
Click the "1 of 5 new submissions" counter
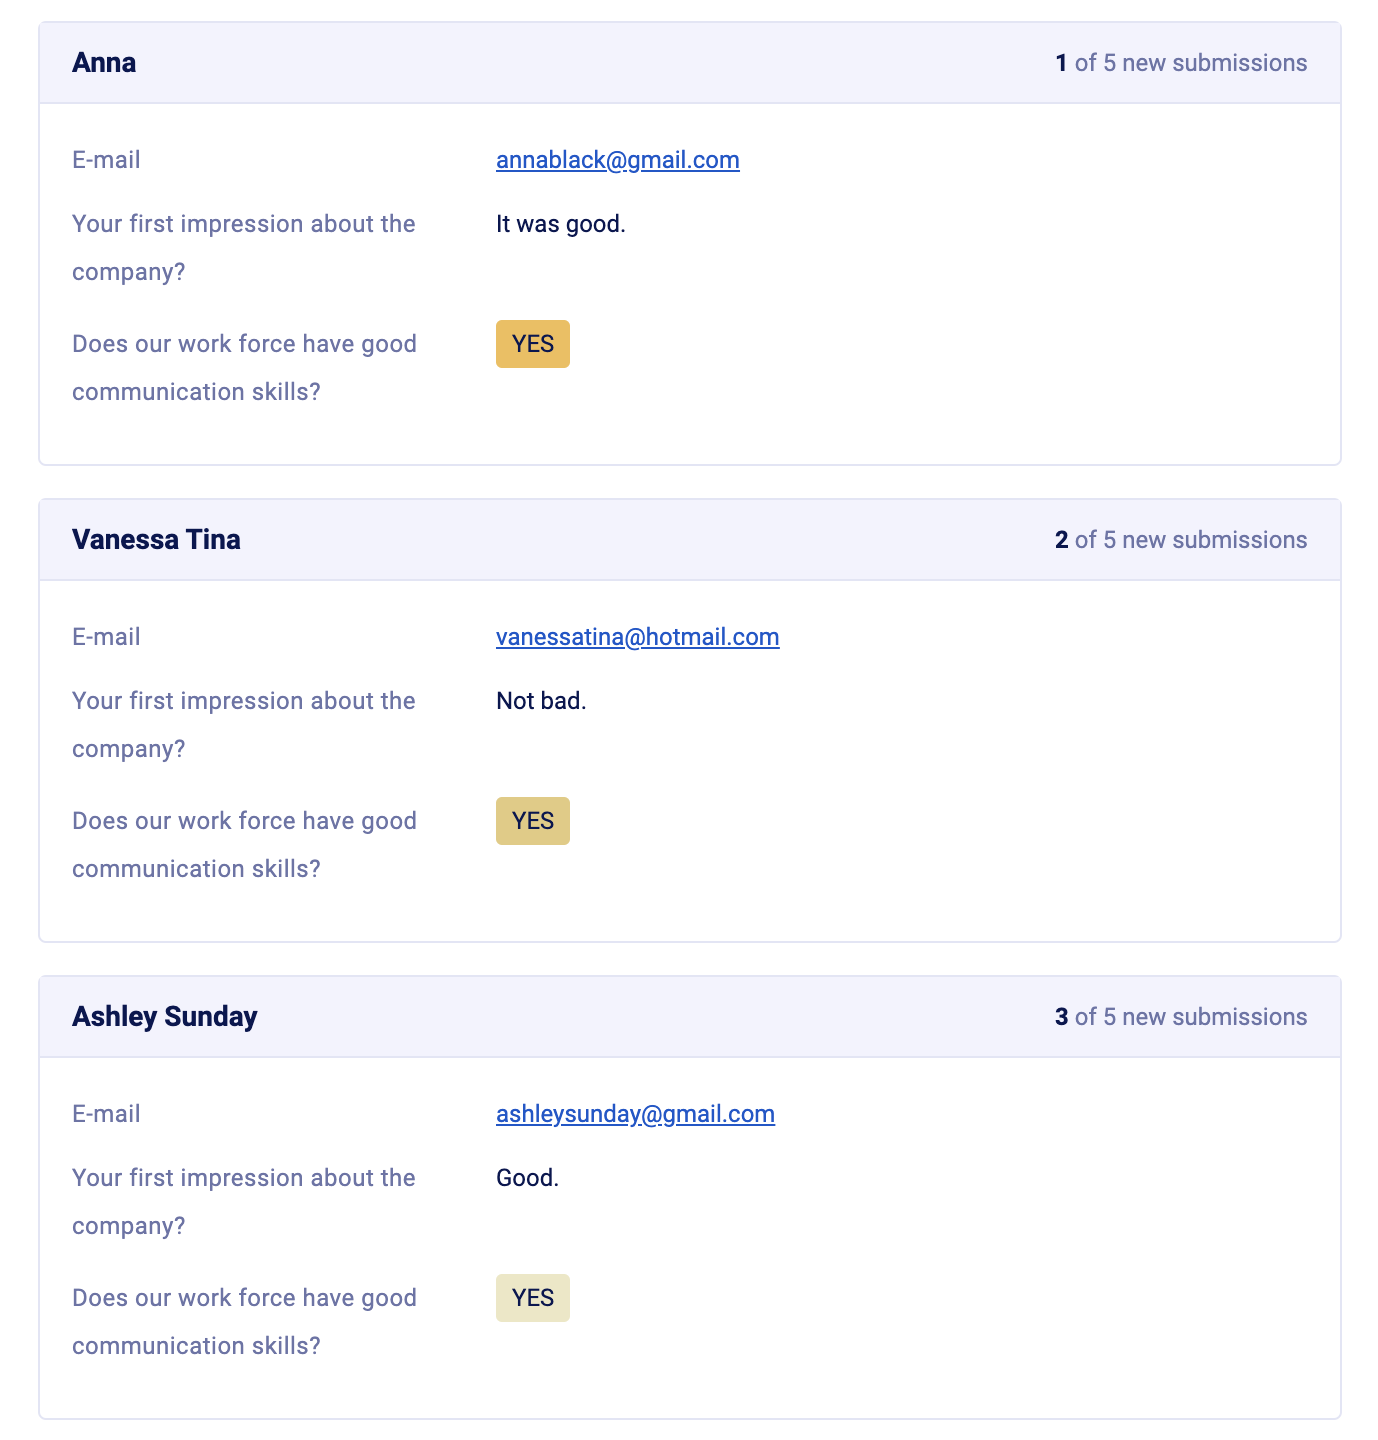pos(1180,63)
